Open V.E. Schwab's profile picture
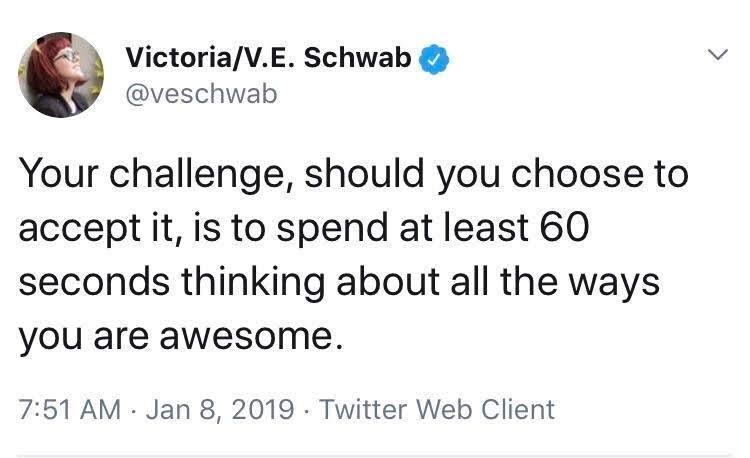Viewport: 750px width, 458px height. pos(61,75)
